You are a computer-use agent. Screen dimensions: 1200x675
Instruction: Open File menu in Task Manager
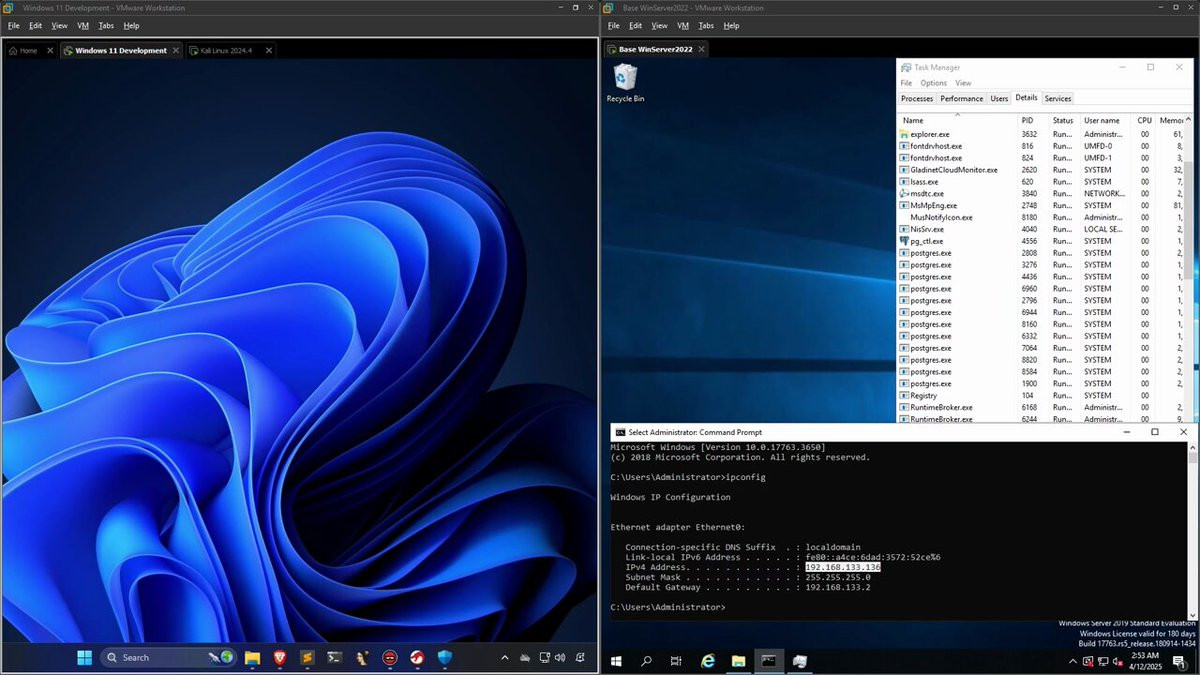coord(906,83)
